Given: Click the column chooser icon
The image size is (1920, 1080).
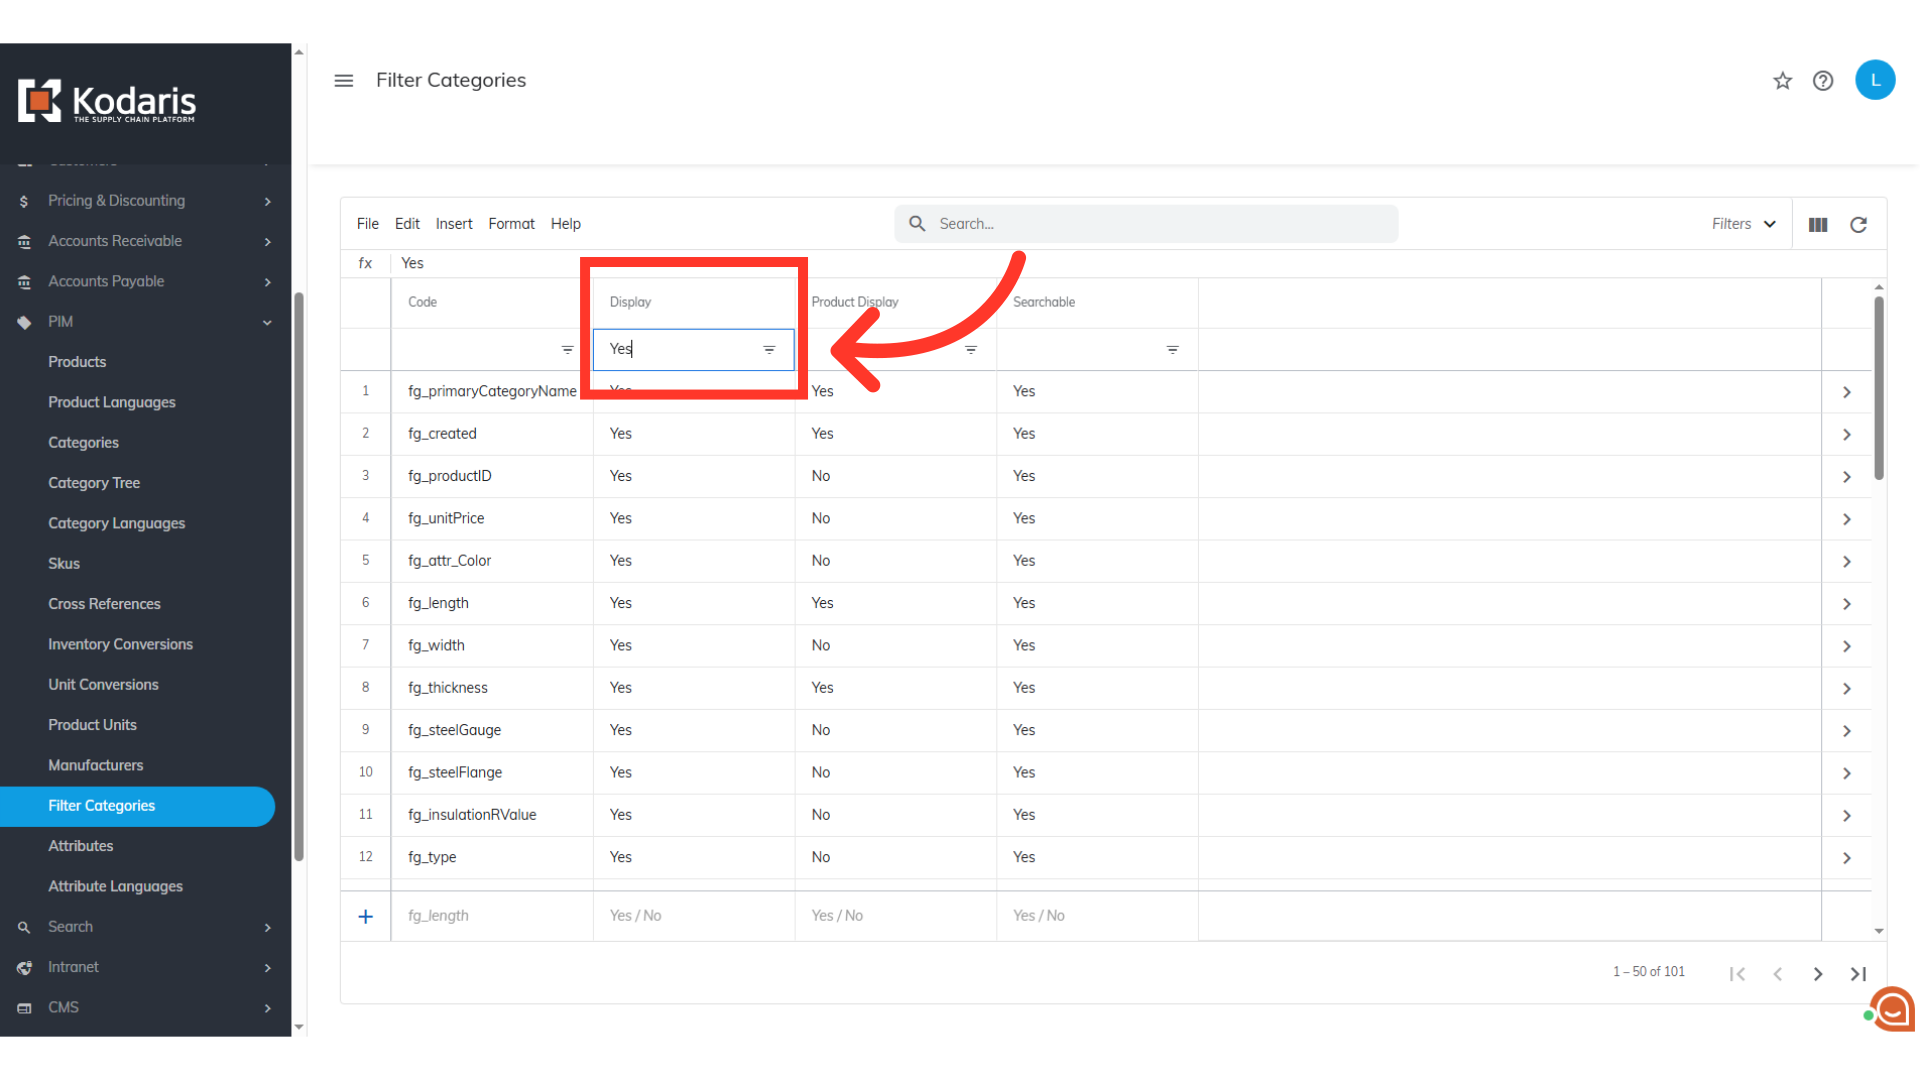Looking at the screenshot, I should pos(1818,225).
